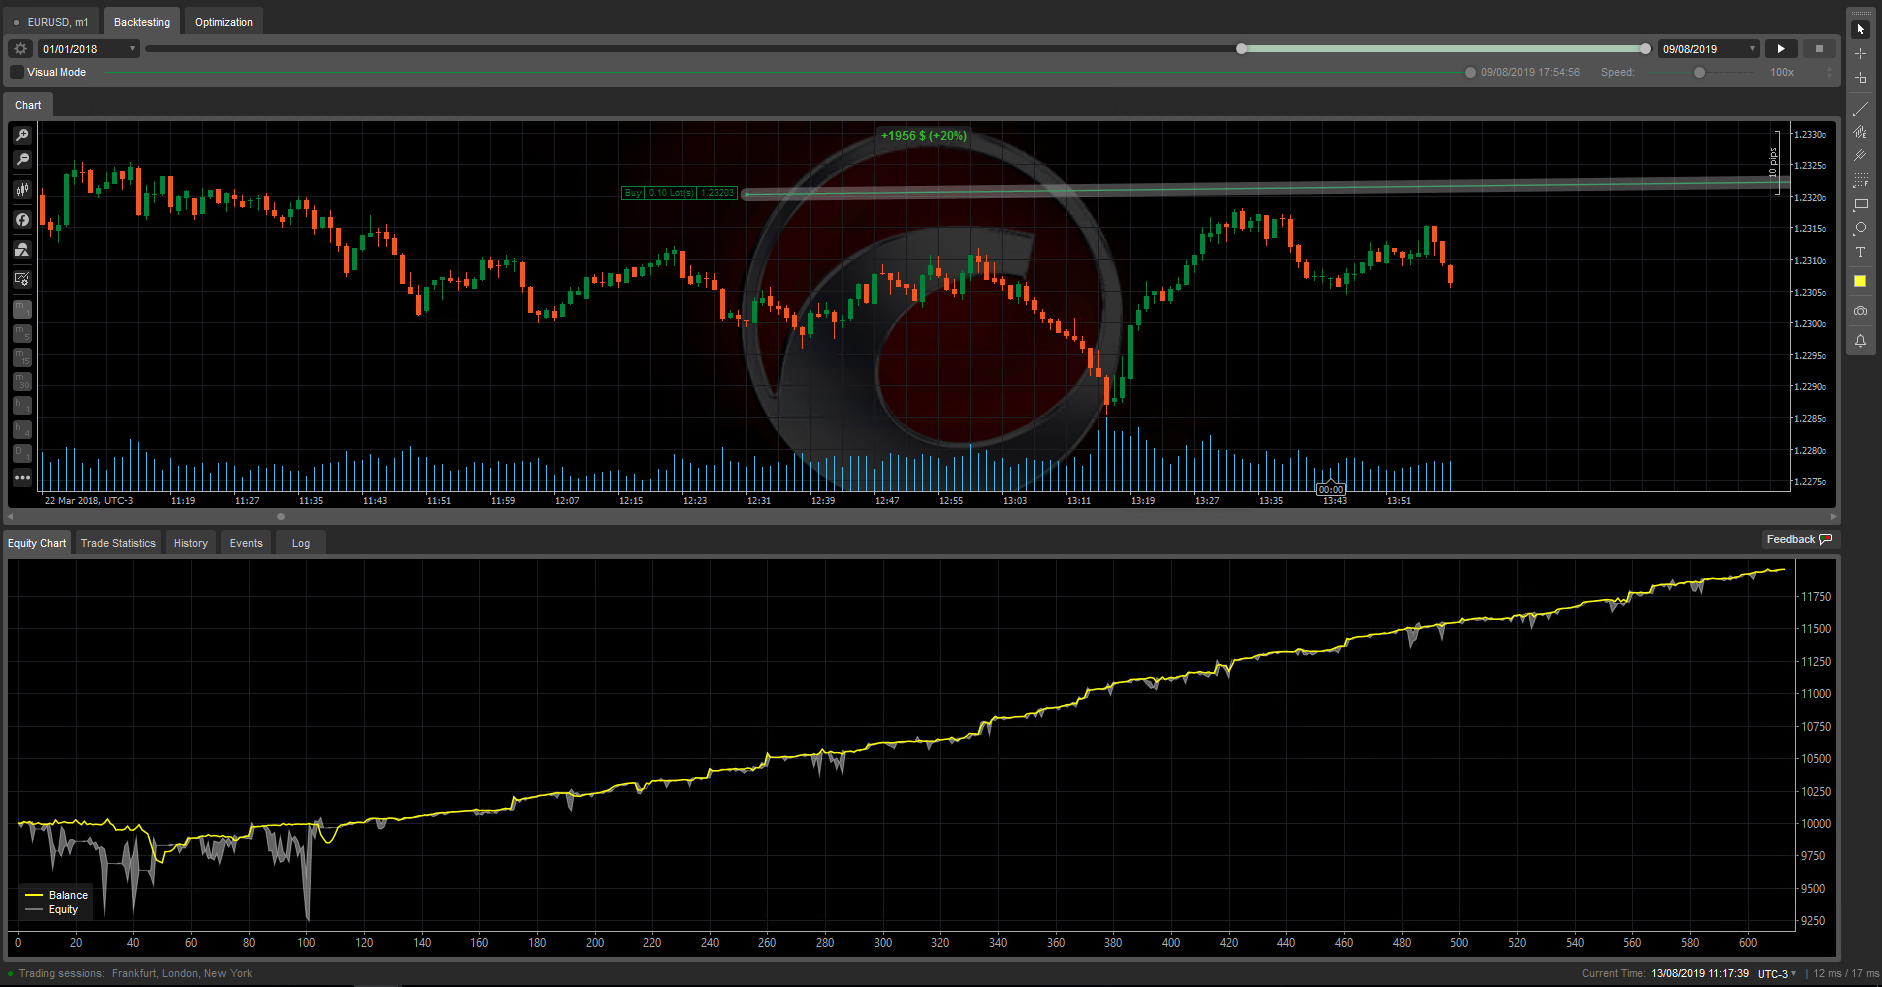1882x987 pixels.
Task: Open the Equity Chart tab
Action: pos(37,543)
